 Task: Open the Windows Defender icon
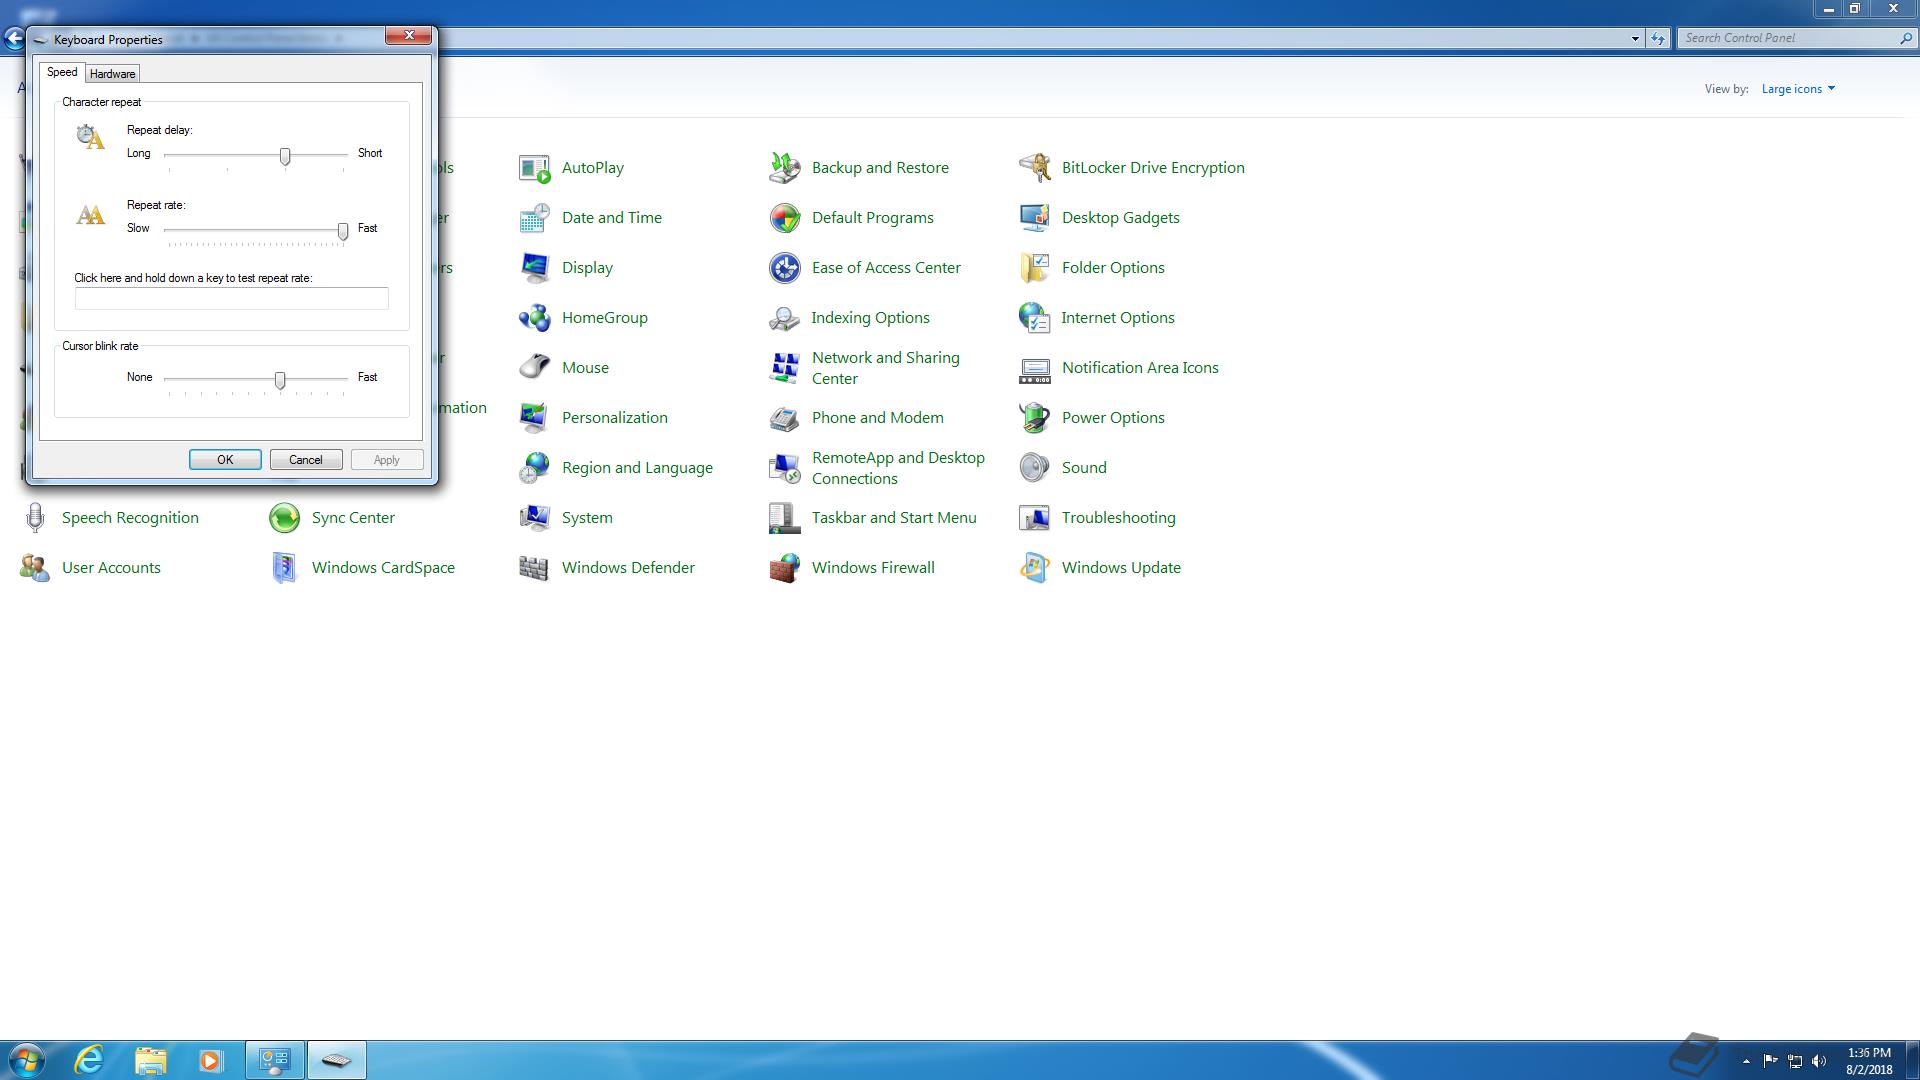[x=534, y=568]
